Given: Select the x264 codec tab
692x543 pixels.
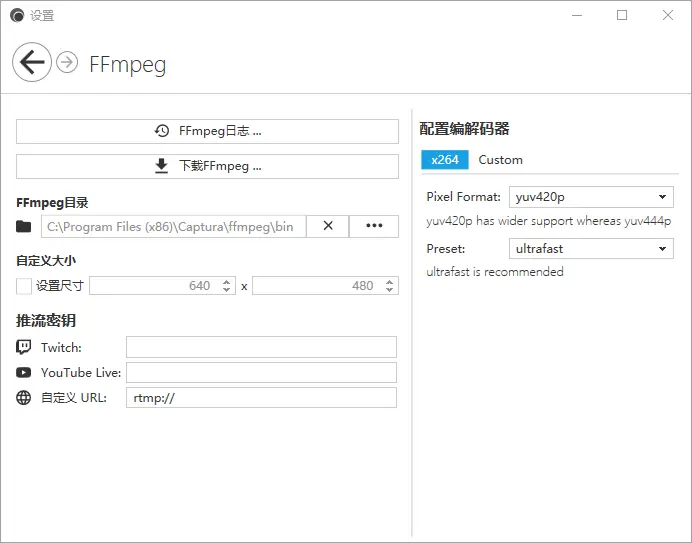Looking at the screenshot, I should (445, 160).
